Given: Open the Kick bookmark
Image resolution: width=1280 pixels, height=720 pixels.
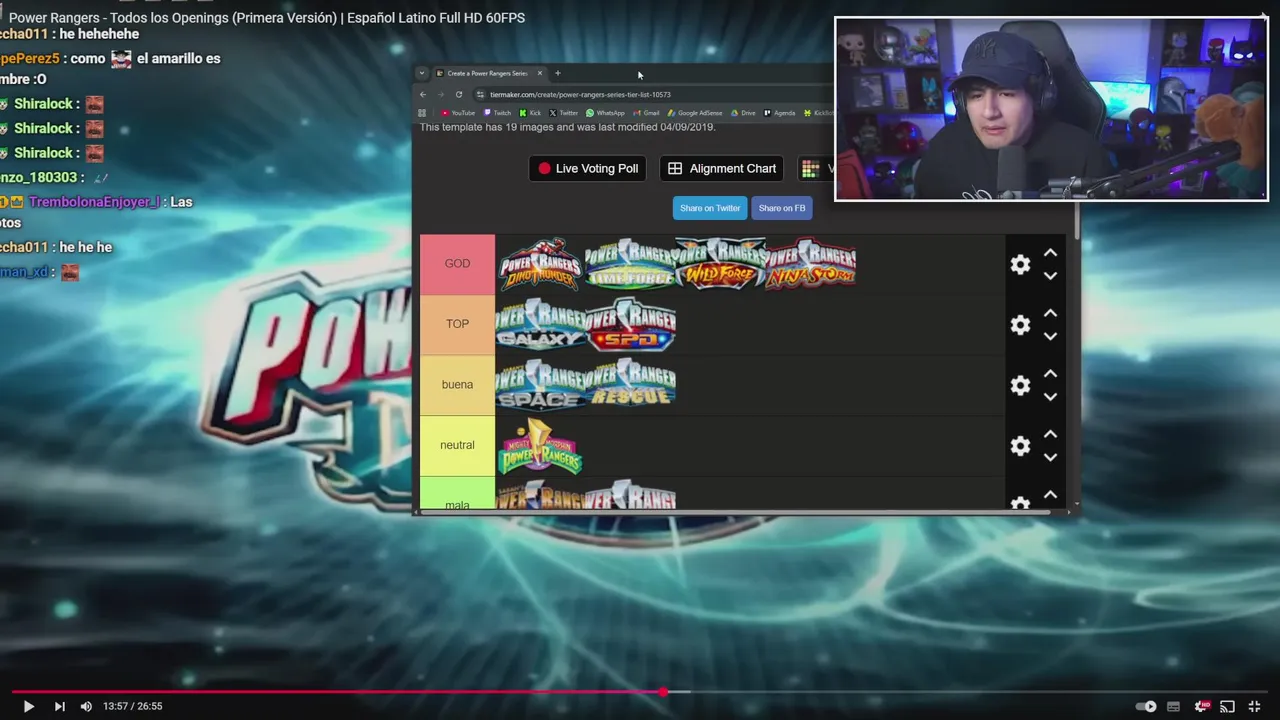Looking at the screenshot, I should pos(530,113).
